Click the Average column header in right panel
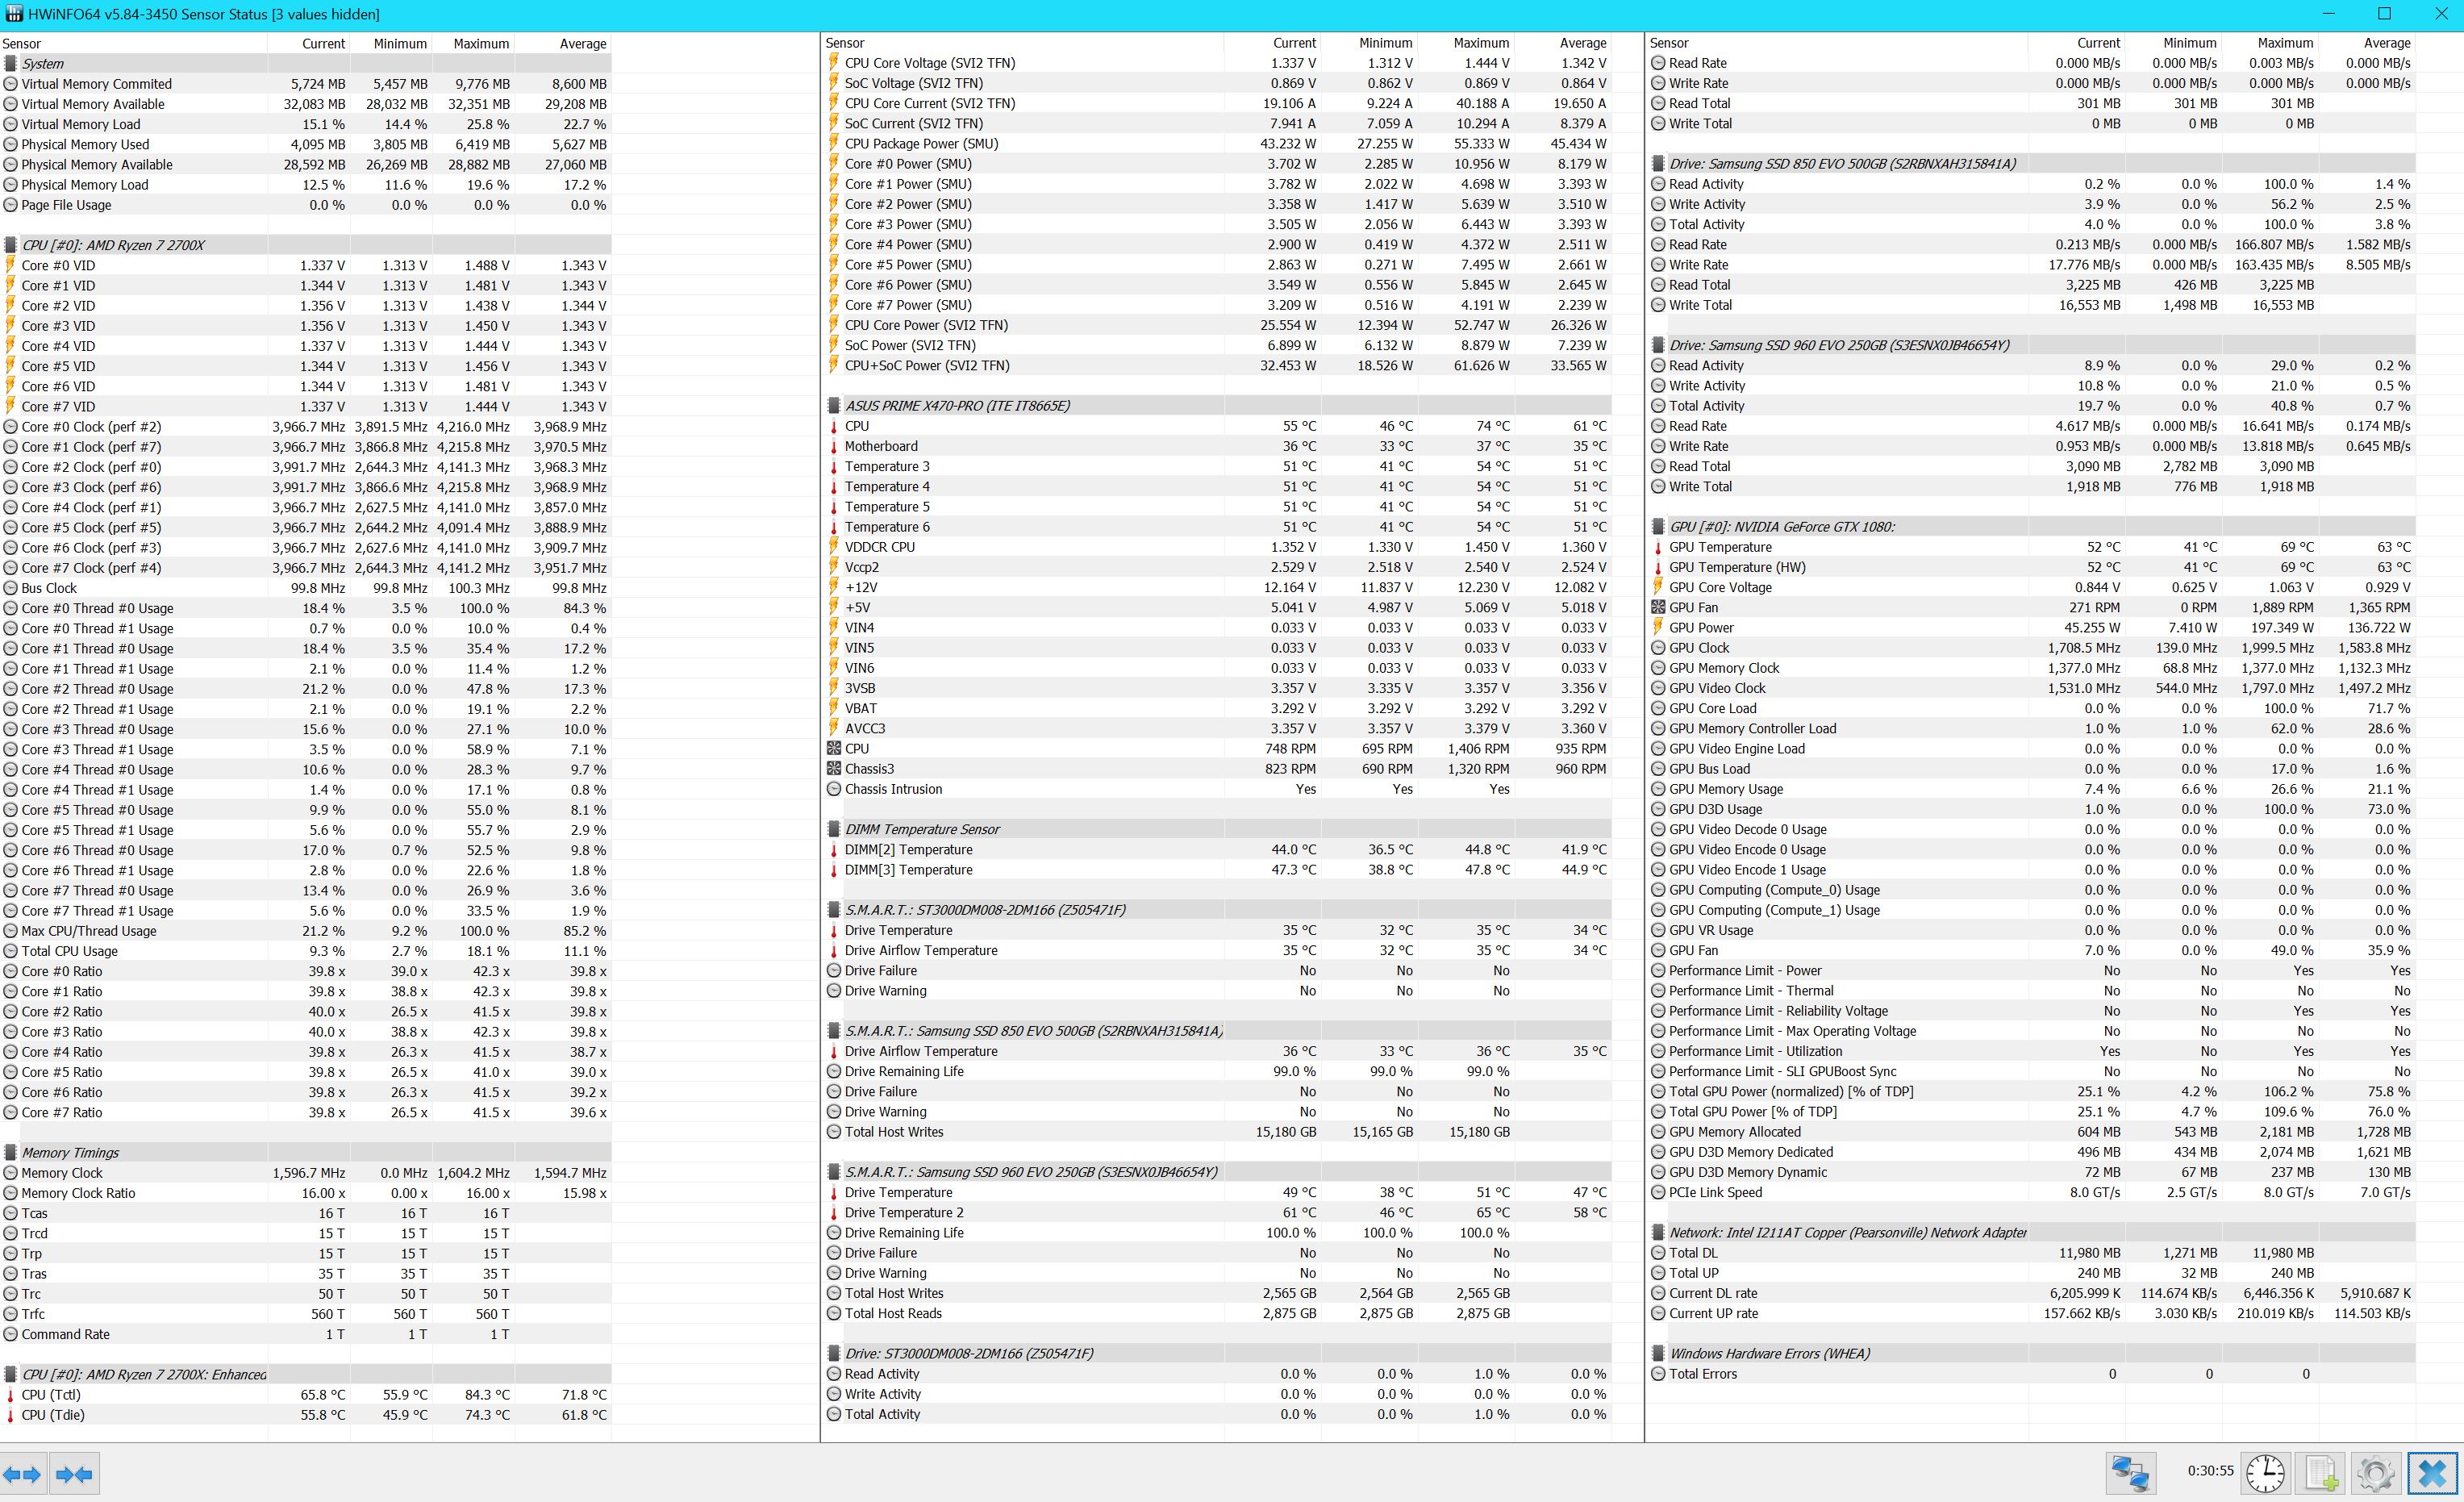2464x1502 pixels. pyautogui.click(x=2386, y=43)
